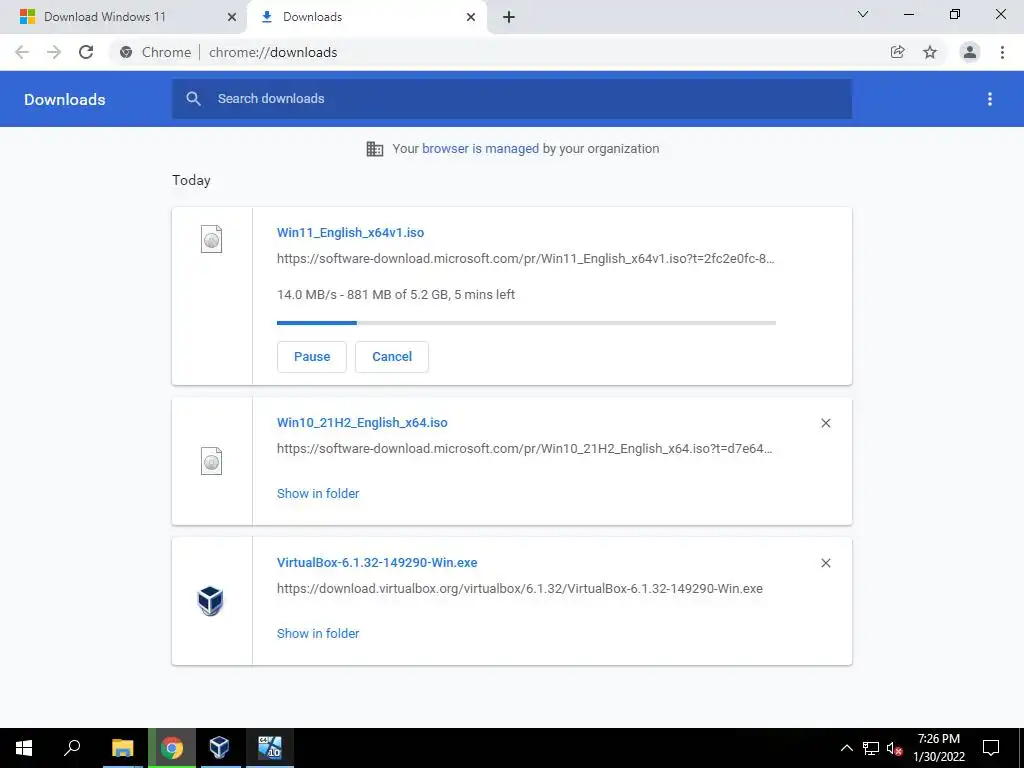The width and height of the screenshot is (1024, 768).
Task: Open the VirtualBox-6.1.32-149290-Win.exe link
Action: coord(377,562)
